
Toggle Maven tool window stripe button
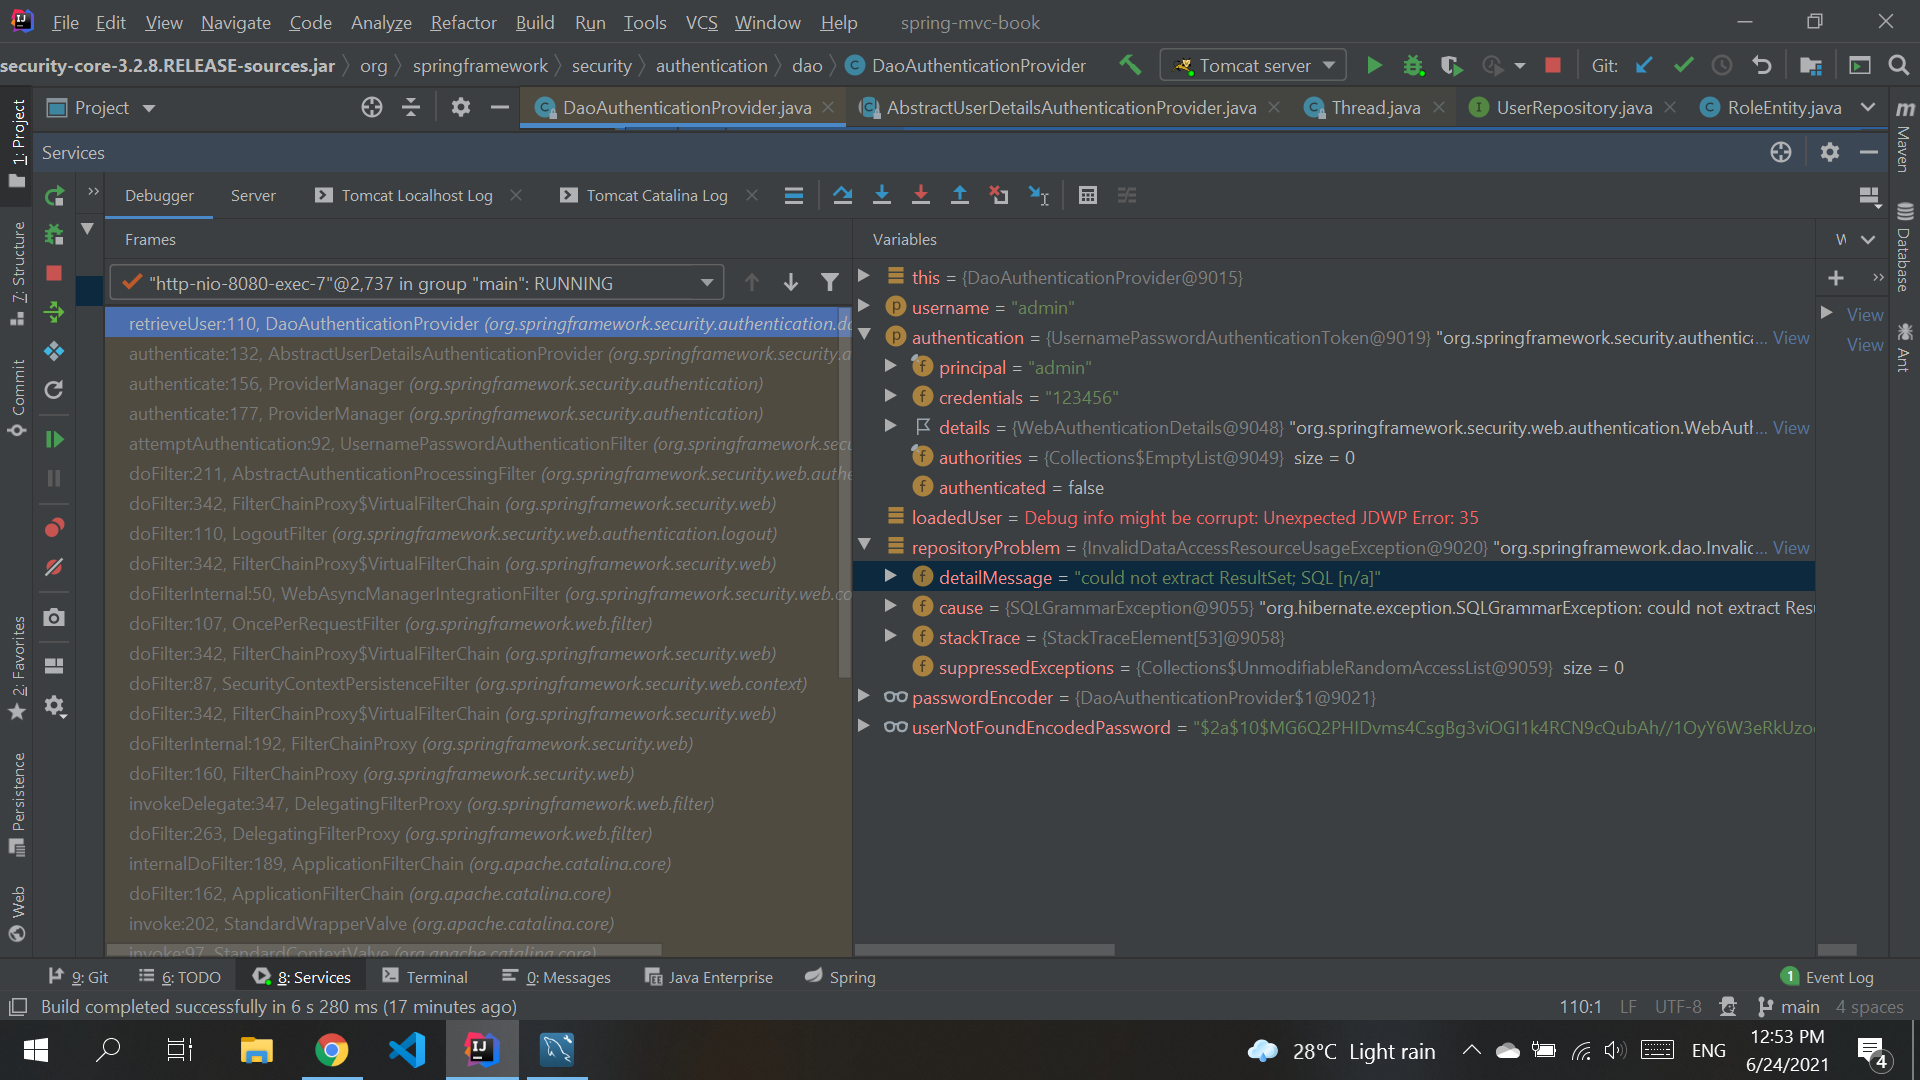pos(1904,136)
